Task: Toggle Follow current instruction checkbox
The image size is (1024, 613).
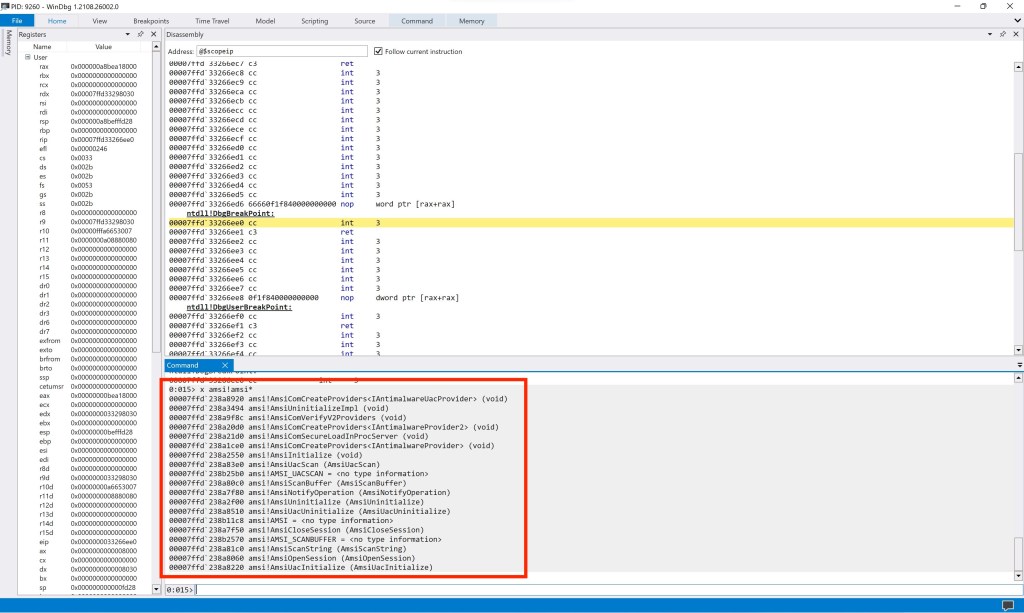Action: point(378,51)
